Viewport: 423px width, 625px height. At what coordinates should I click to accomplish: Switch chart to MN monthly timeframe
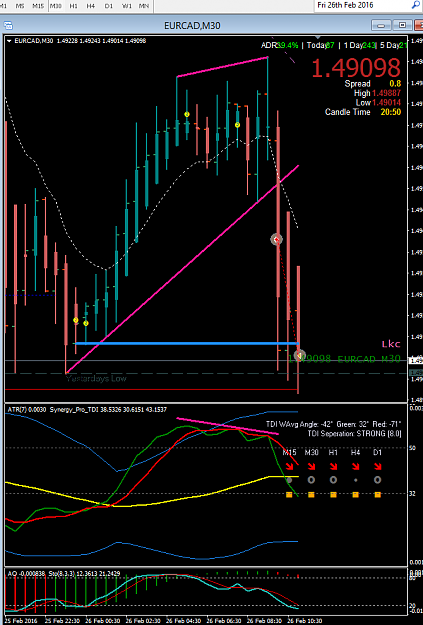[x=144, y=6]
